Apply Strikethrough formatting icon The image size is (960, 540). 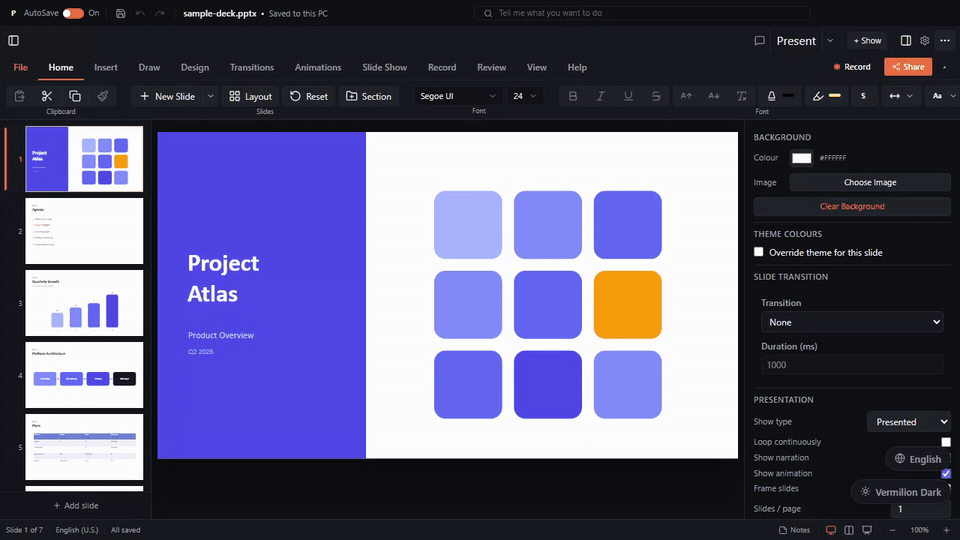point(656,96)
